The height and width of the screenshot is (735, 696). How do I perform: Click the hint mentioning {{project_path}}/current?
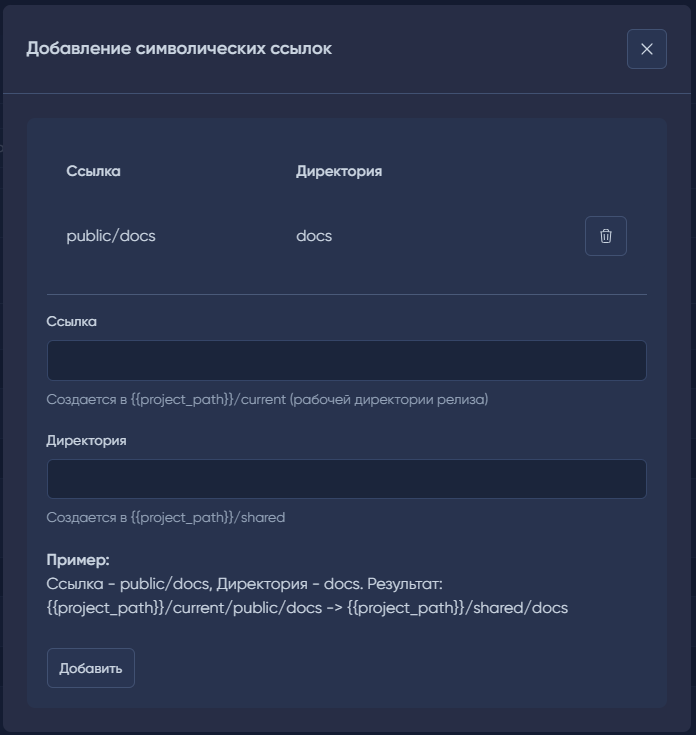267,399
